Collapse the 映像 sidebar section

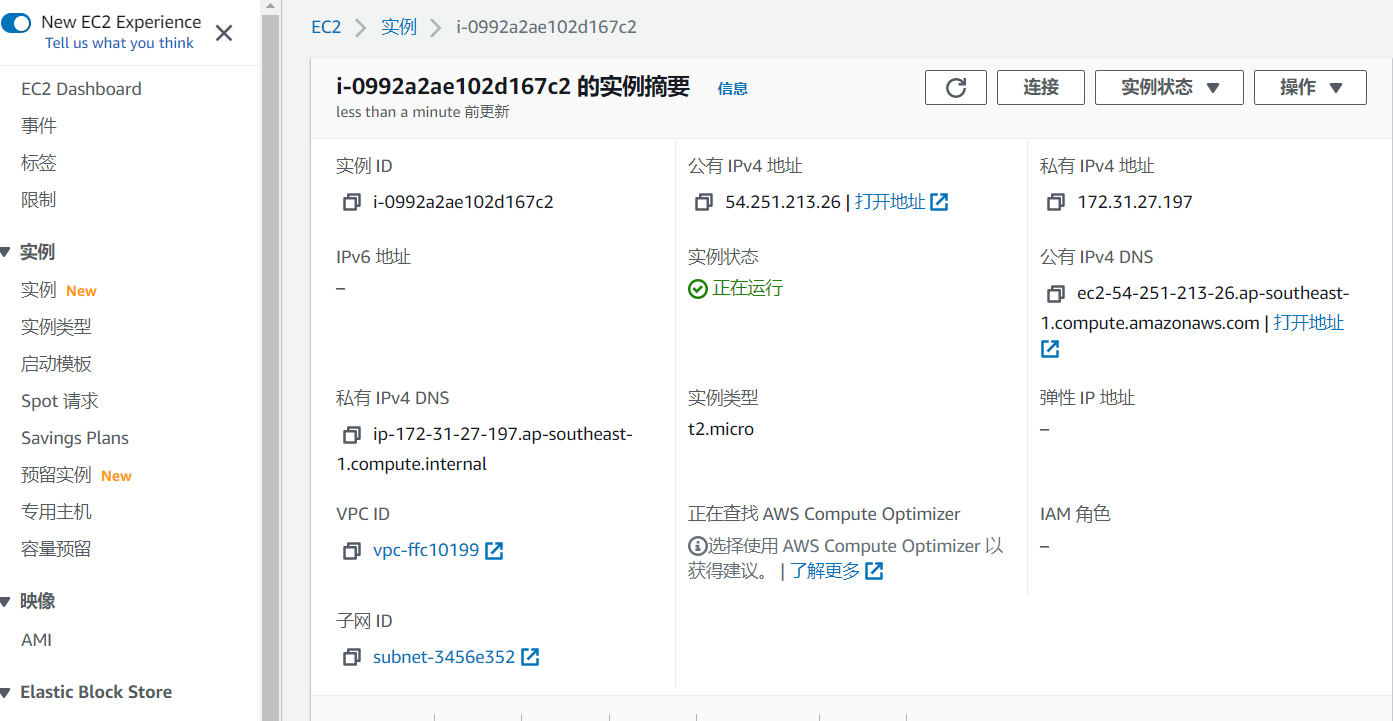[x=5, y=601]
